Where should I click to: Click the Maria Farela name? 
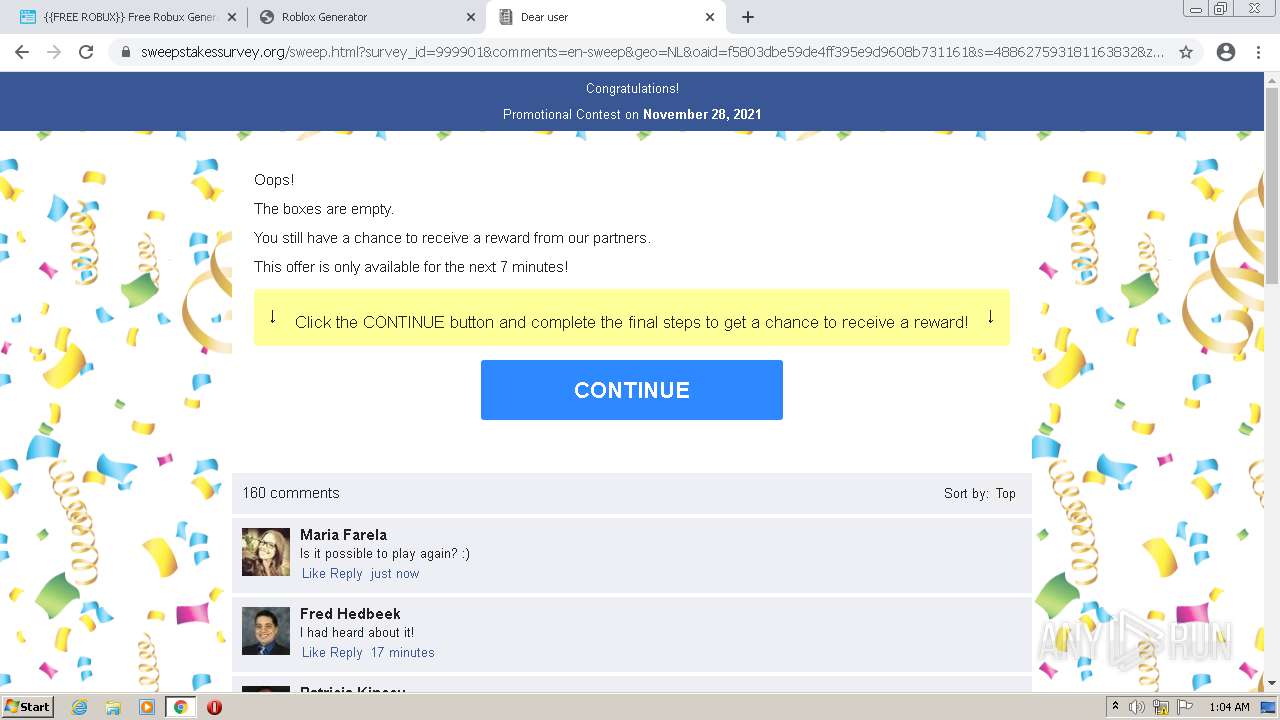click(343, 535)
